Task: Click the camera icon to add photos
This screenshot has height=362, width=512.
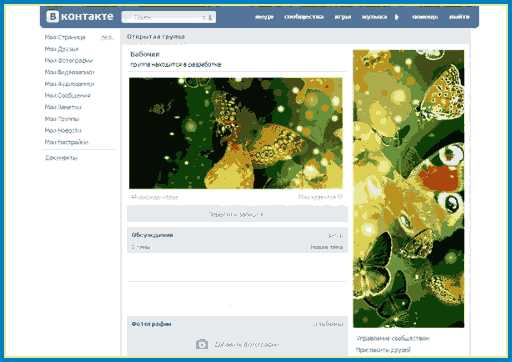Action: pyautogui.click(x=202, y=344)
